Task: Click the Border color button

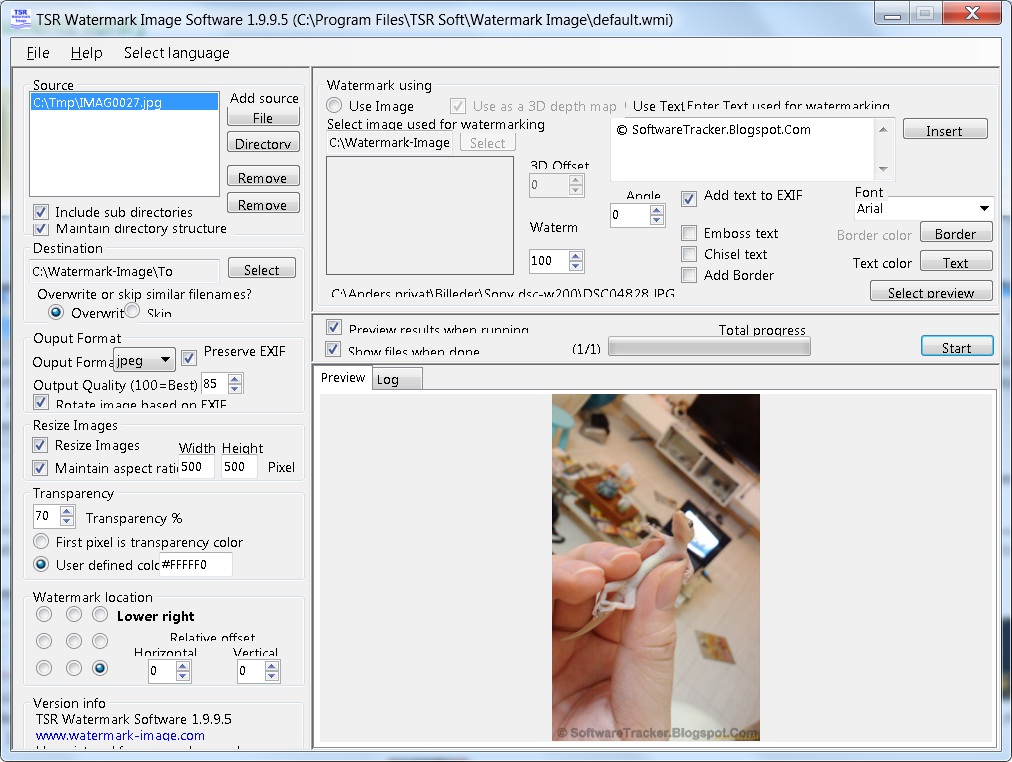Action: click(x=956, y=233)
